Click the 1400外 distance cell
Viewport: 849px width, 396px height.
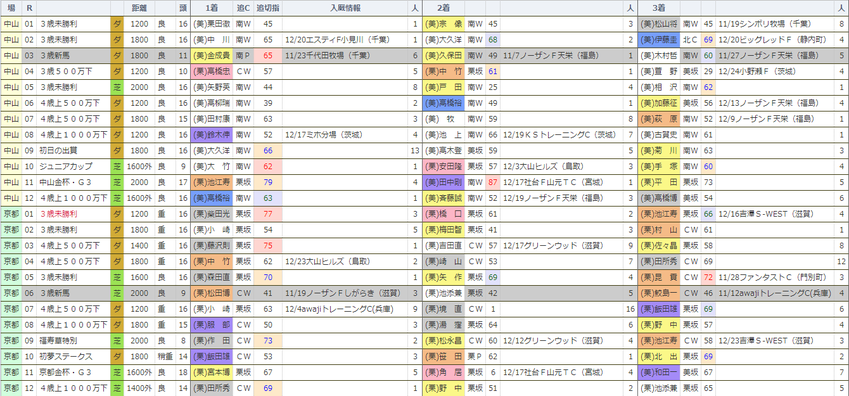point(139,387)
